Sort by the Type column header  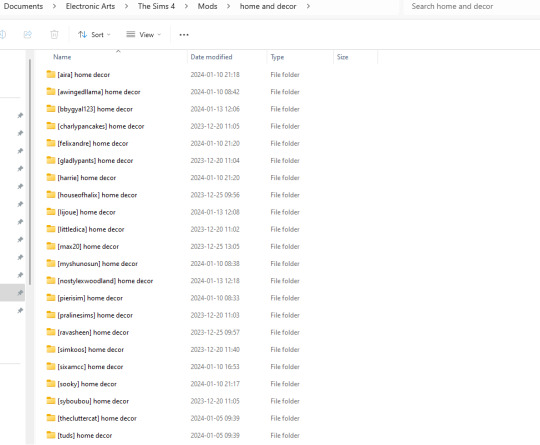tap(277, 57)
